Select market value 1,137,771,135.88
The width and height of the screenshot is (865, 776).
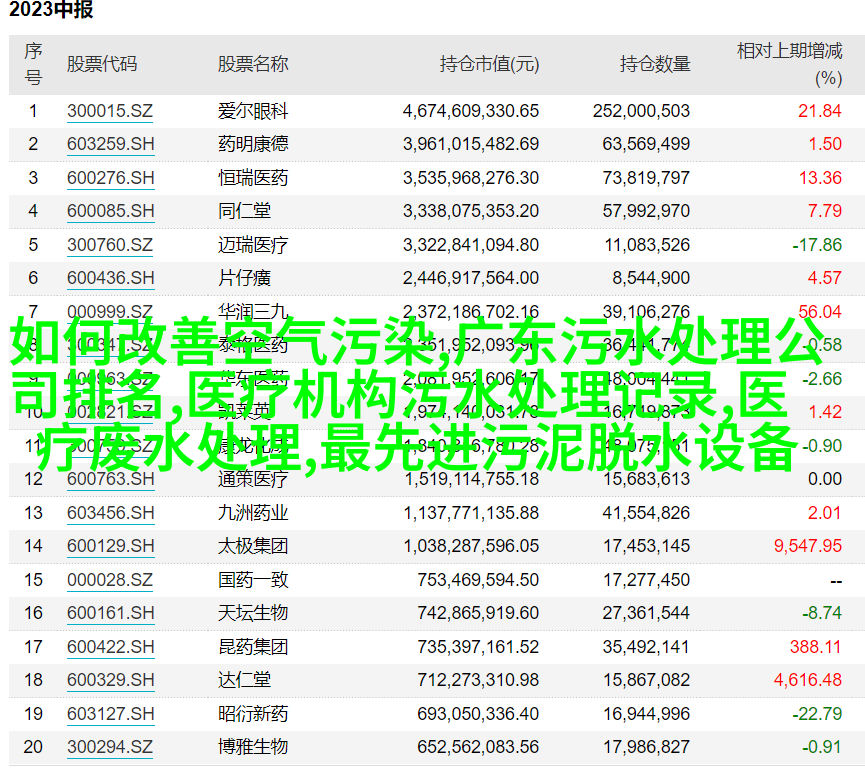[471, 513]
